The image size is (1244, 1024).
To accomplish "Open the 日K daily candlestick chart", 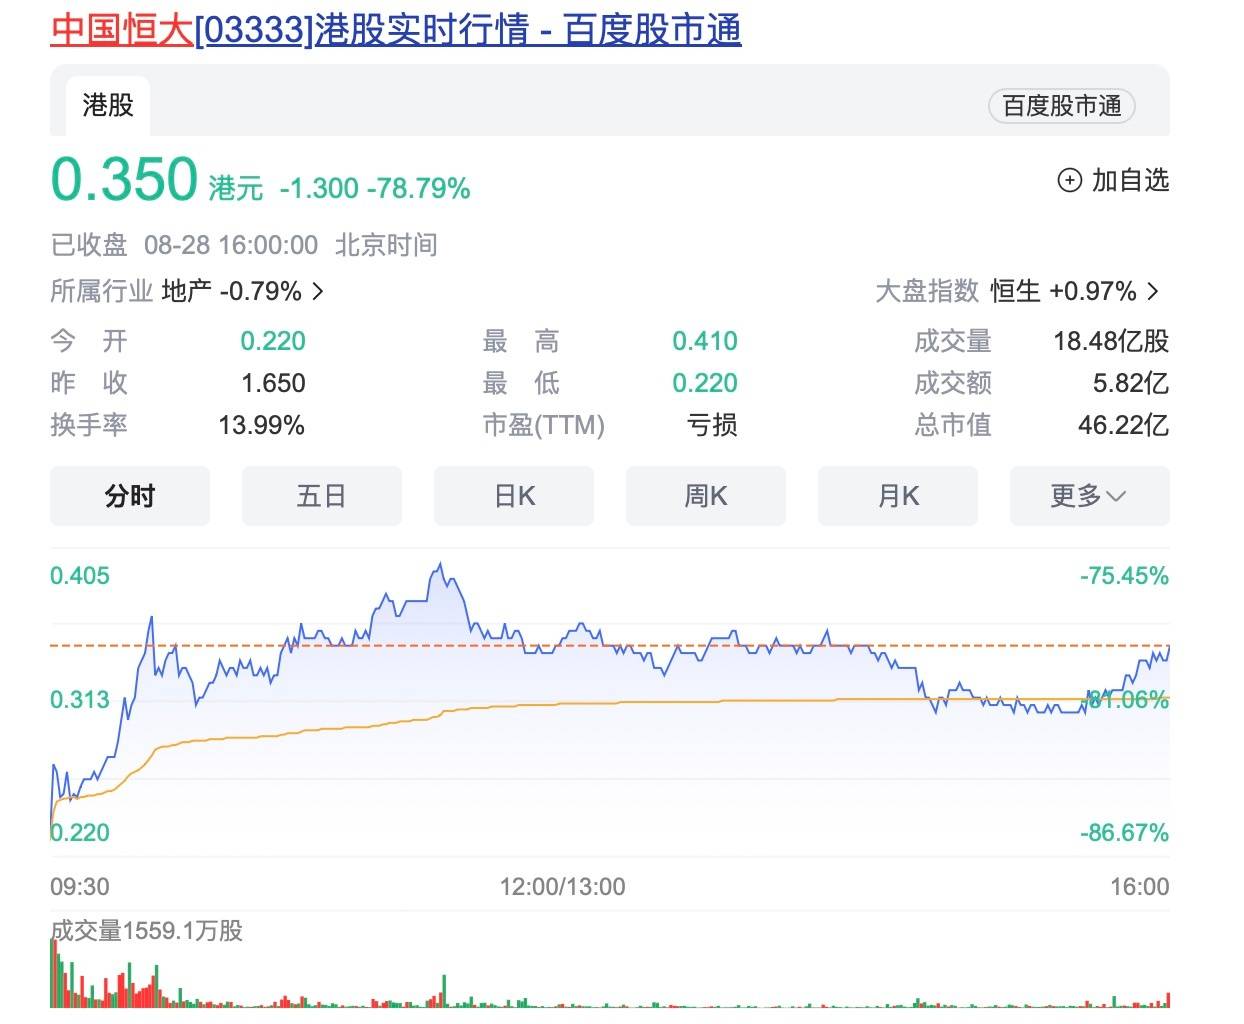I will coord(513,496).
